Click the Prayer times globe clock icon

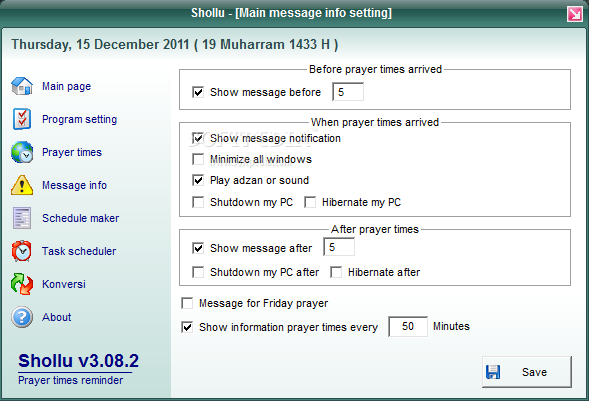tap(22, 152)
